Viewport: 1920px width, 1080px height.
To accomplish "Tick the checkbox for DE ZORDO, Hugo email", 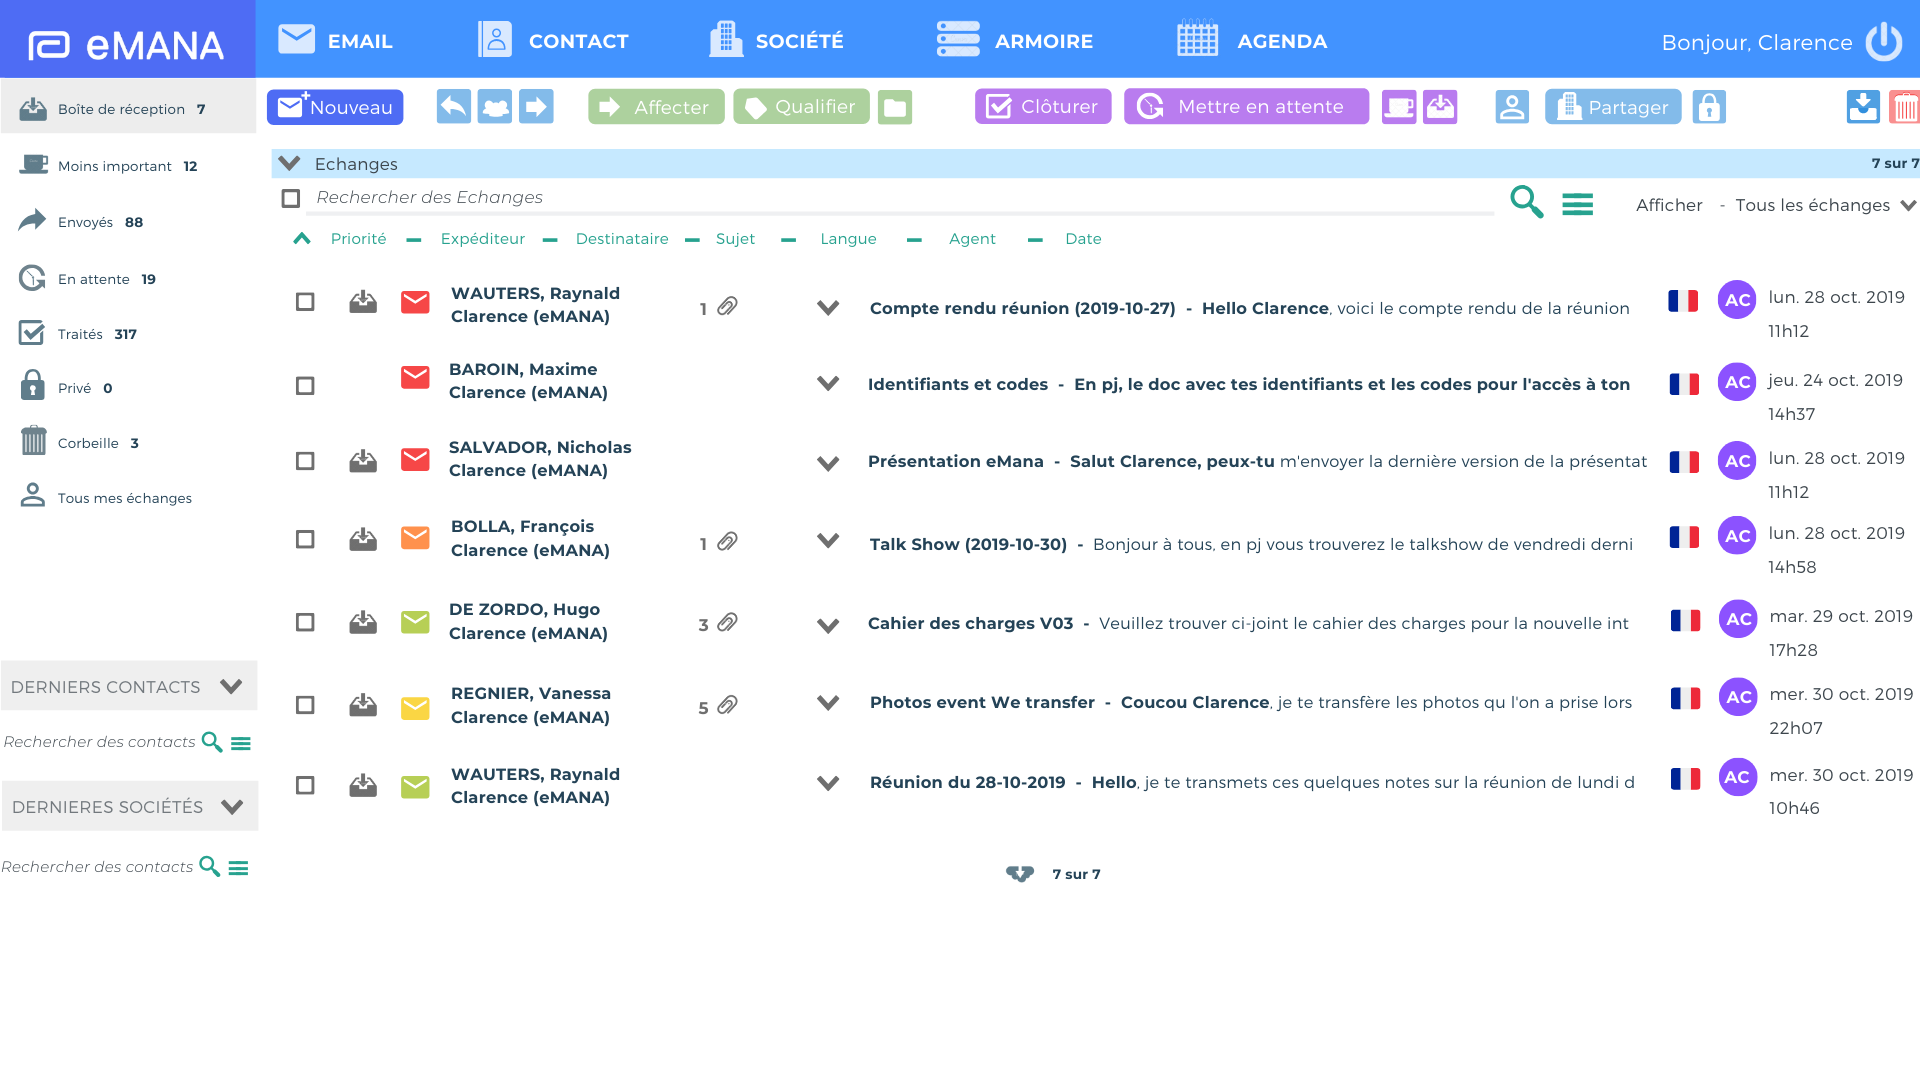I will [305, 622].
